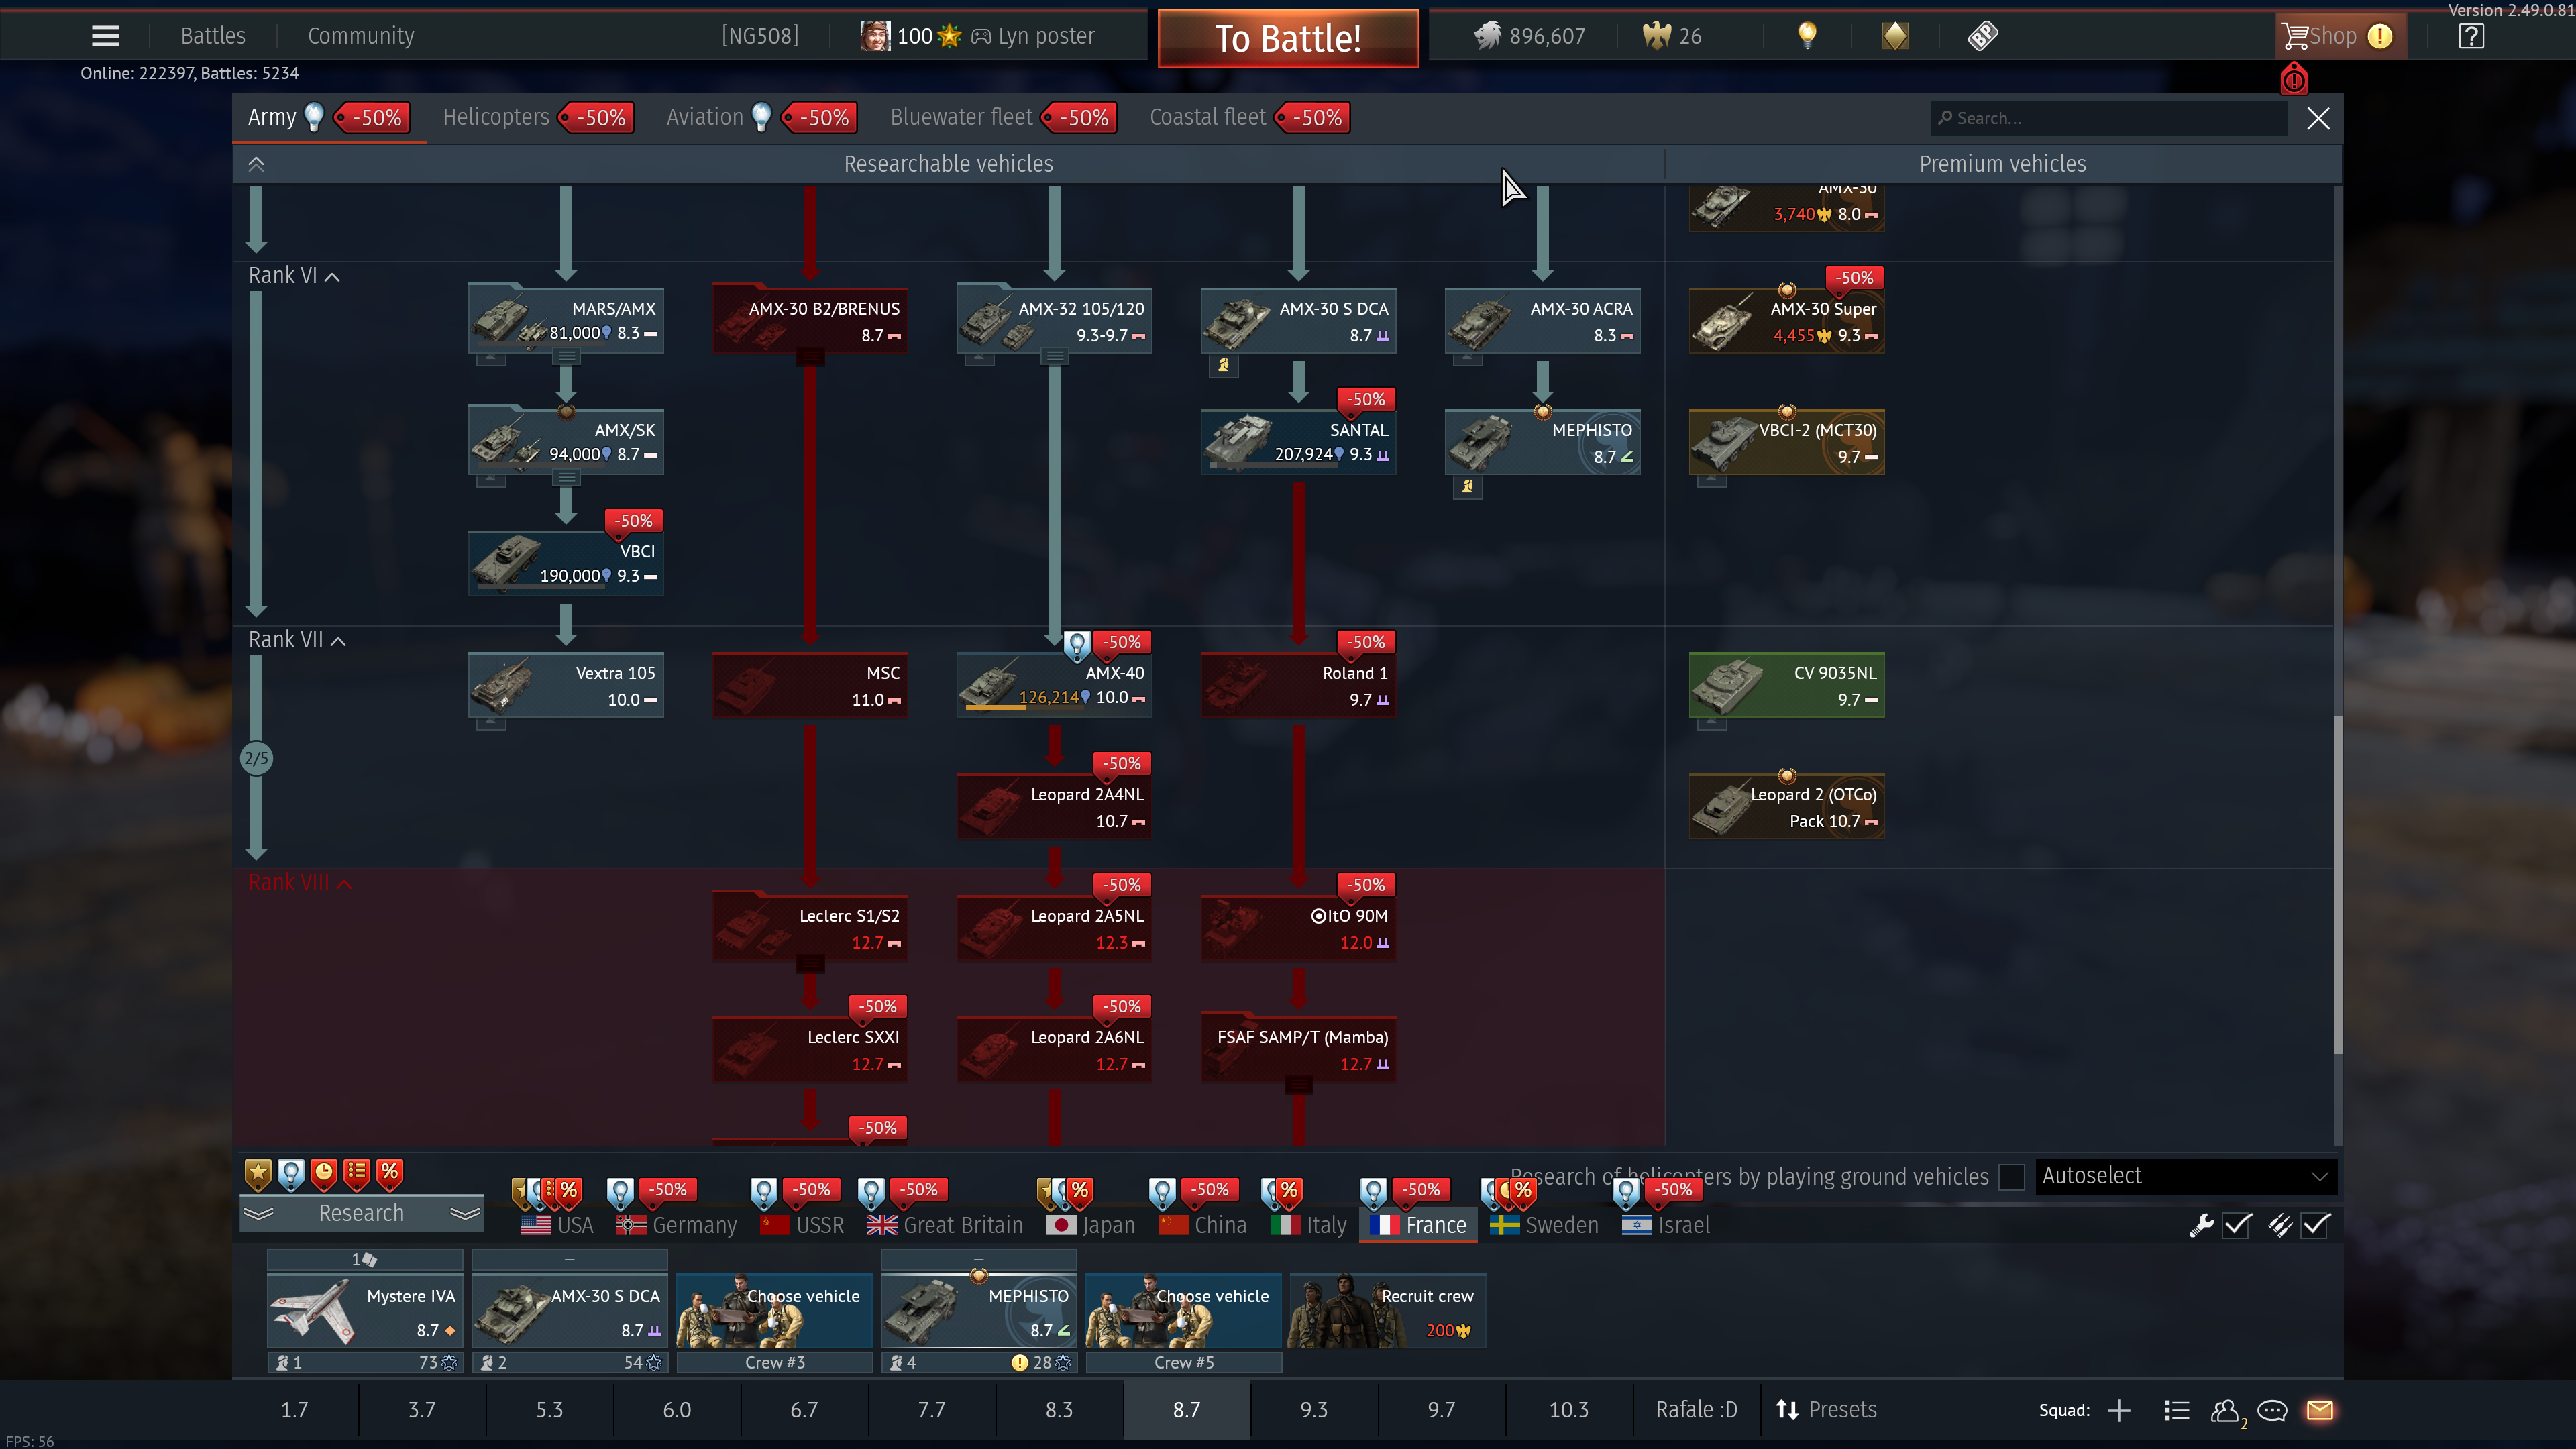Open the hamburger main menu icon

point(105,36)
